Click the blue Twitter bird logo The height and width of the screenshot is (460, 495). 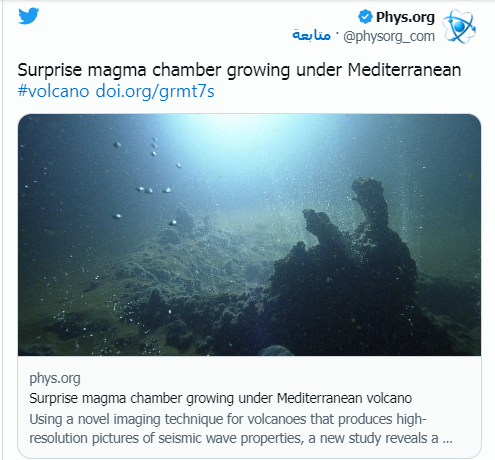point(29,16)
